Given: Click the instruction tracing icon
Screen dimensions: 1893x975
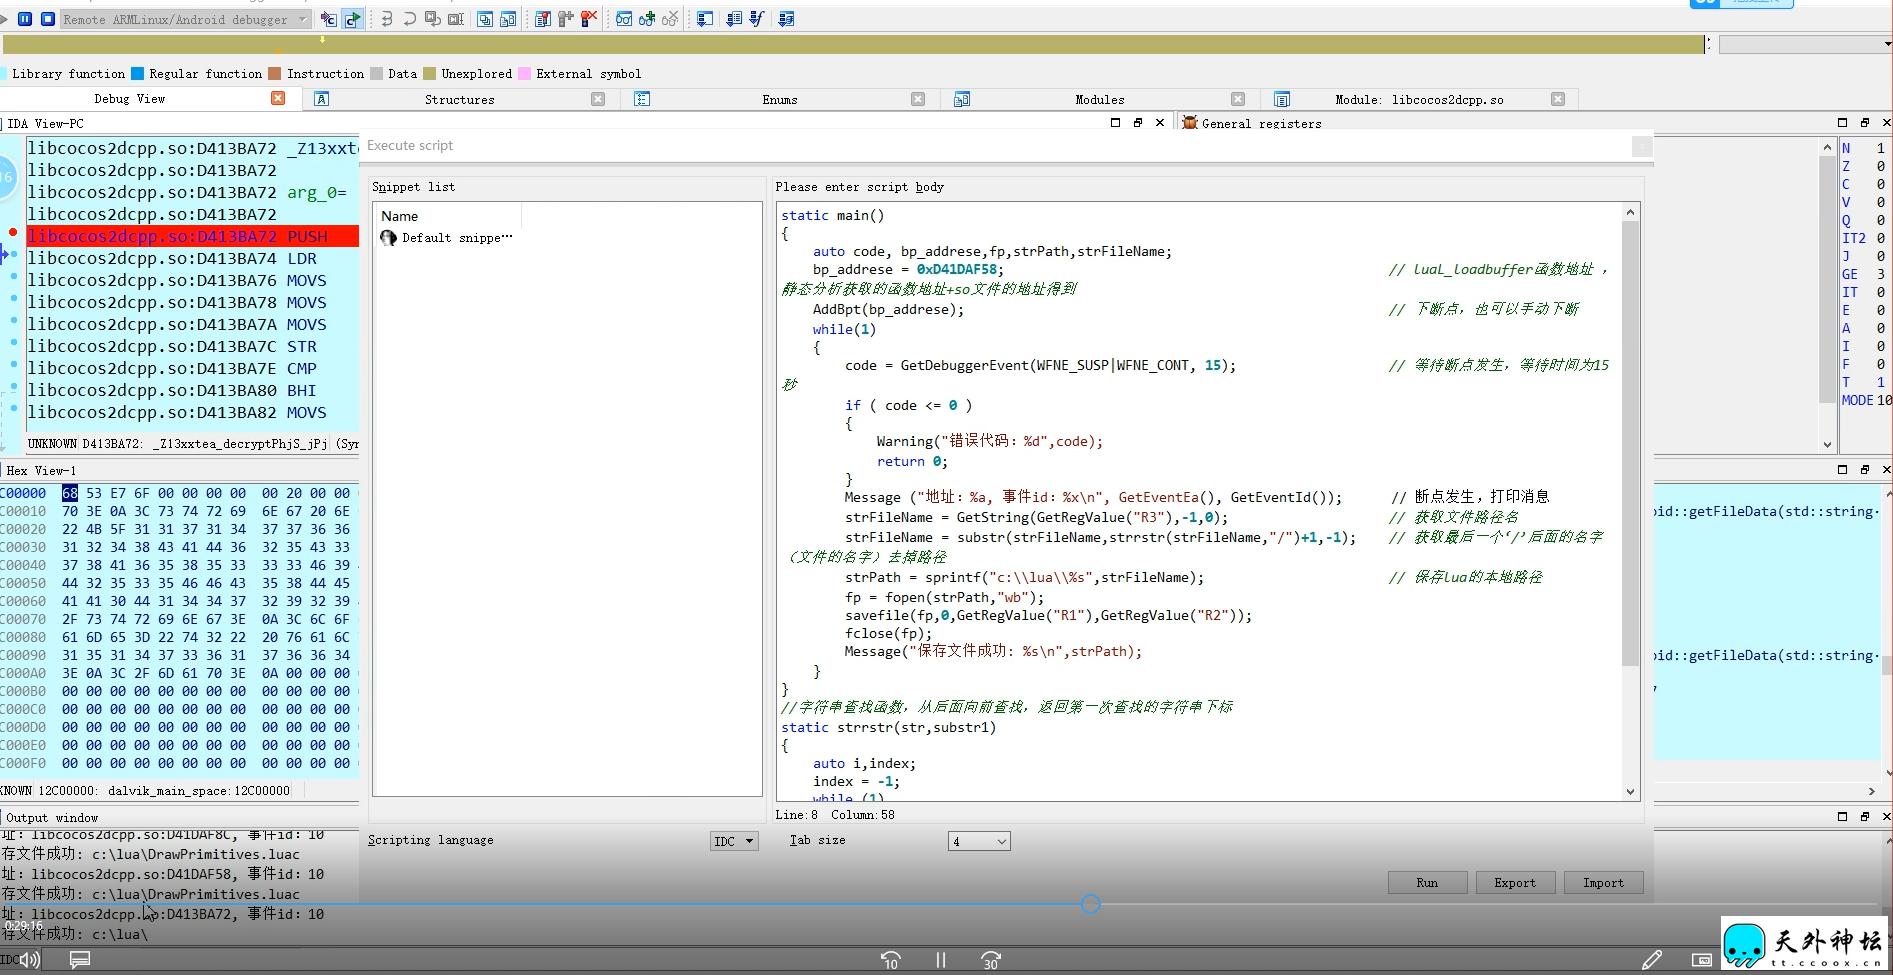Looking at the screenshot, I should tap(734, 19).
